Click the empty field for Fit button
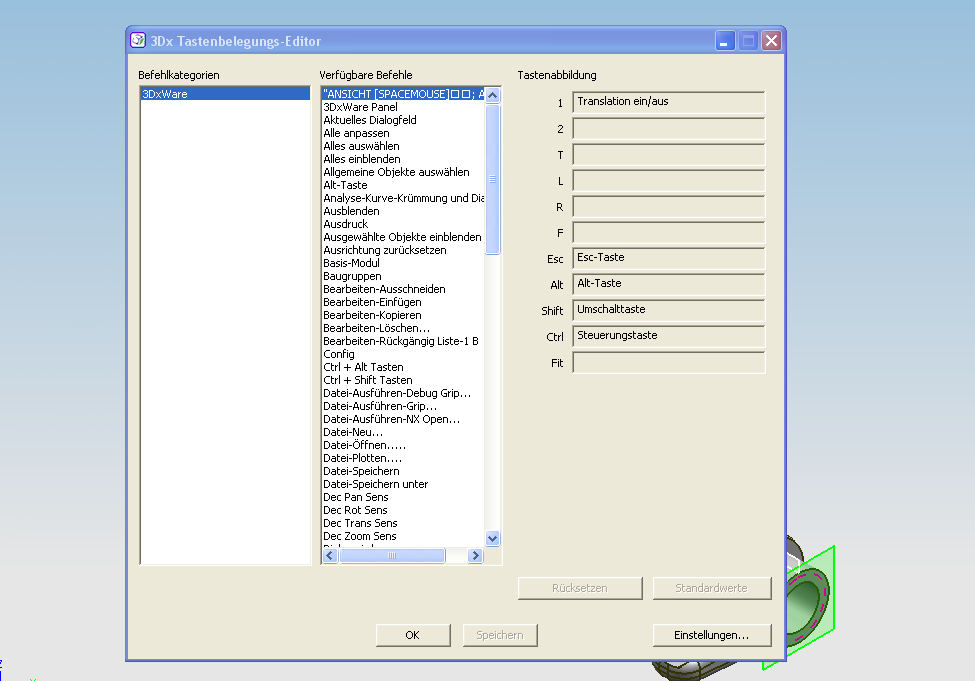 click(x=668, y=363)
